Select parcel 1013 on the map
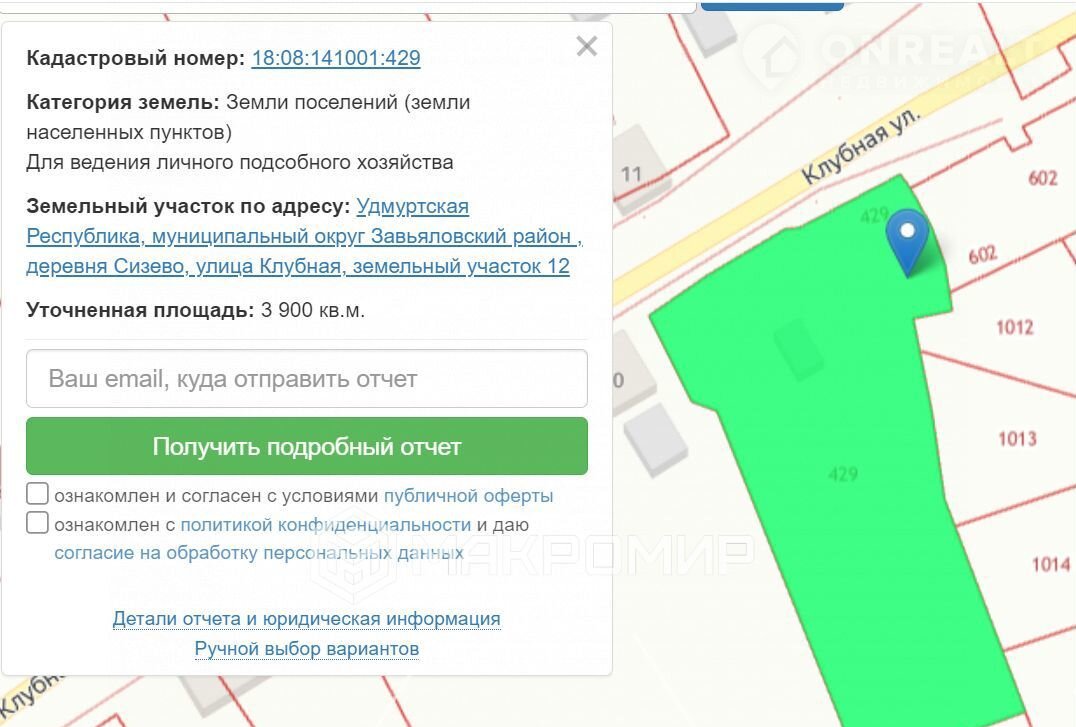This screenshot has width=1076, height=727. 1016,439
